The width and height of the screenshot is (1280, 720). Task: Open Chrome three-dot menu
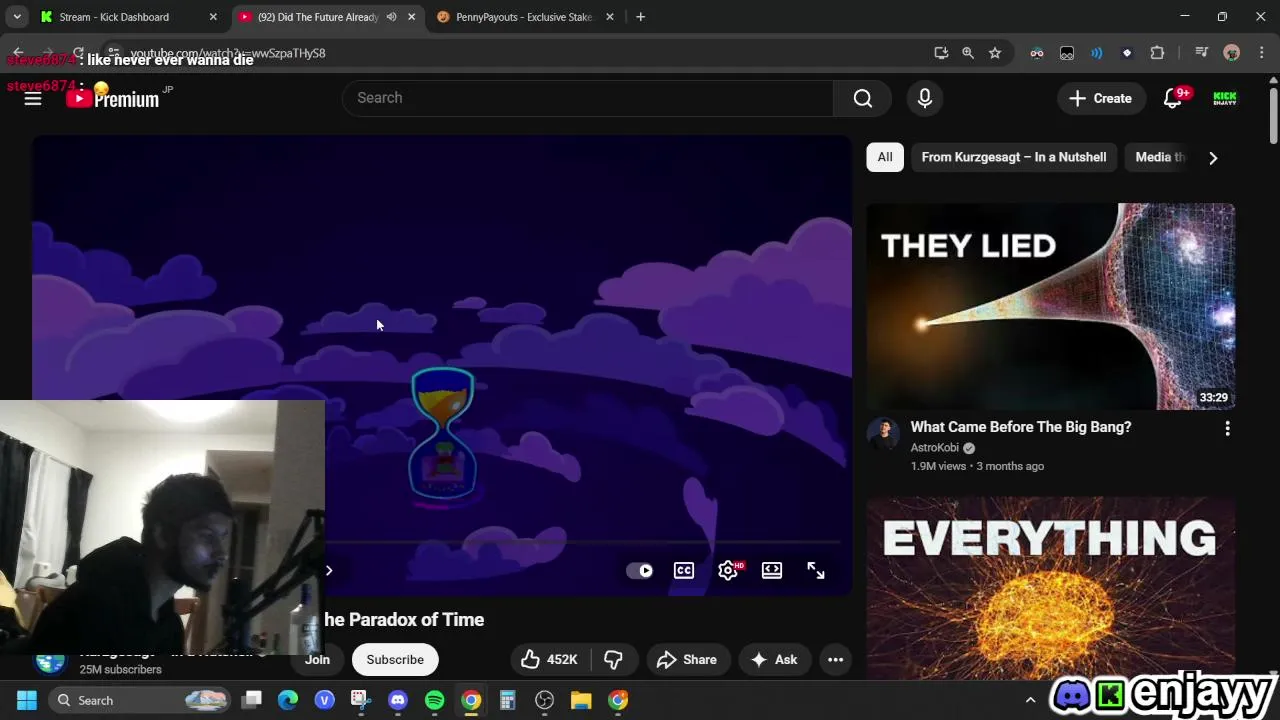point(1261,53)
